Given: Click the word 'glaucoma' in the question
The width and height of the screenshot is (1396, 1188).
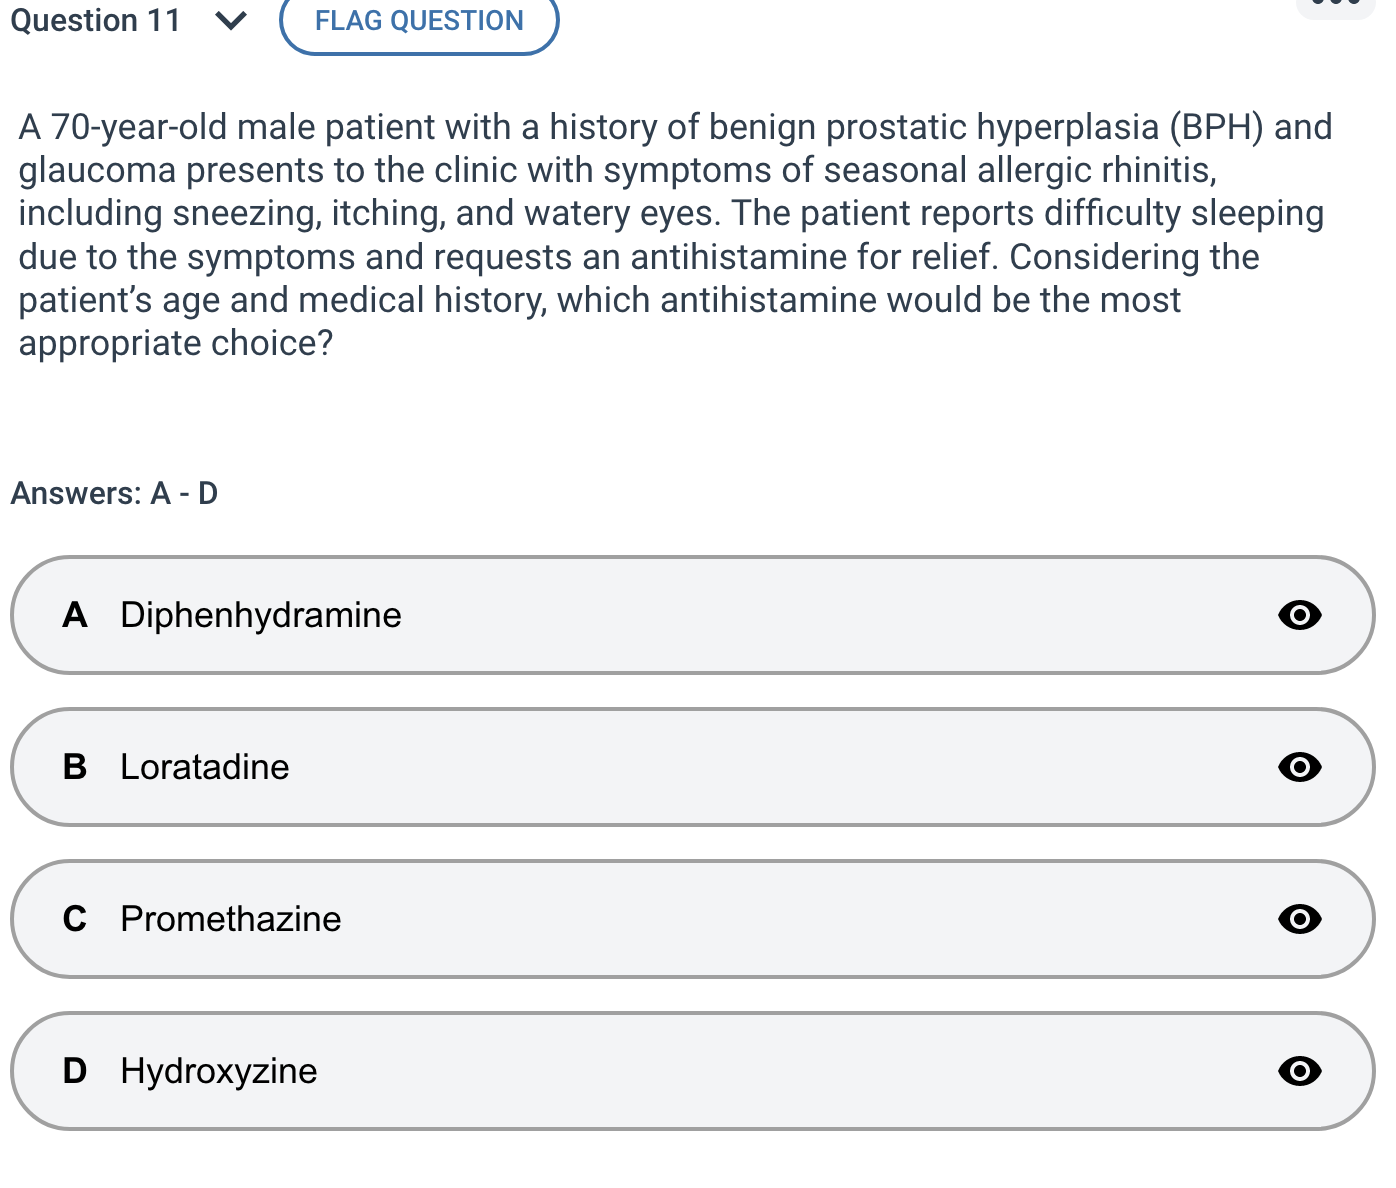Looking at the screenshot, I should (x=97, y=171).
